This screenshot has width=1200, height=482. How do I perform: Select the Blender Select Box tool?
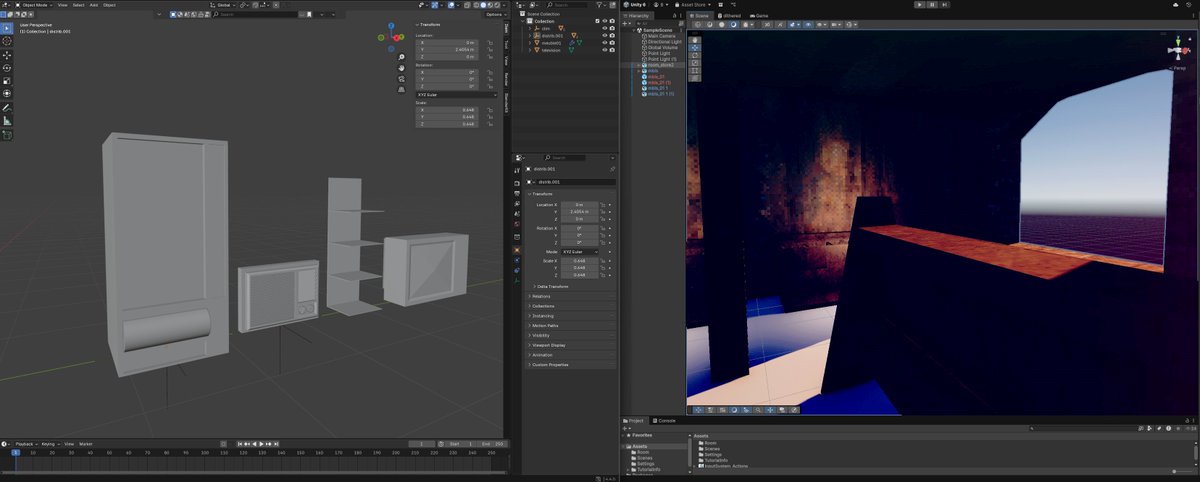coord(6,29)
